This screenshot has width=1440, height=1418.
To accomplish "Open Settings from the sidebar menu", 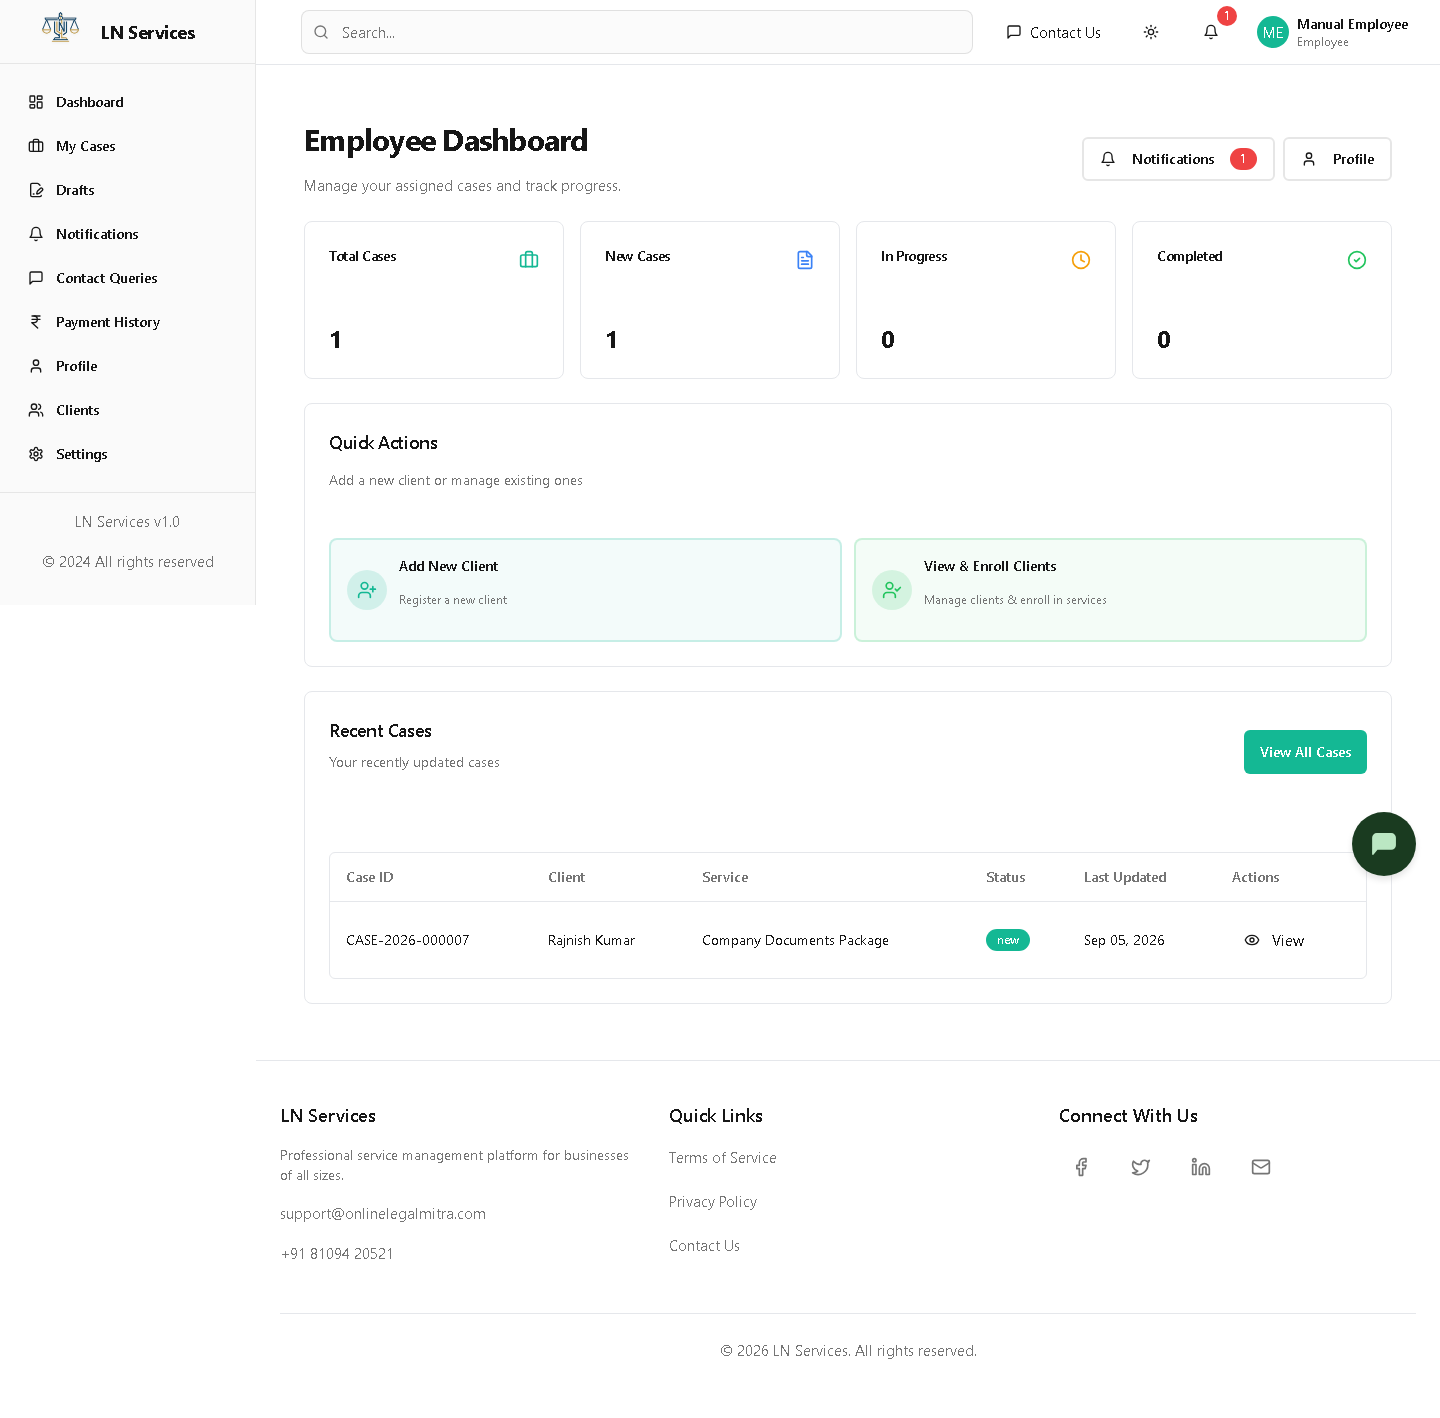I will [128, 454].
